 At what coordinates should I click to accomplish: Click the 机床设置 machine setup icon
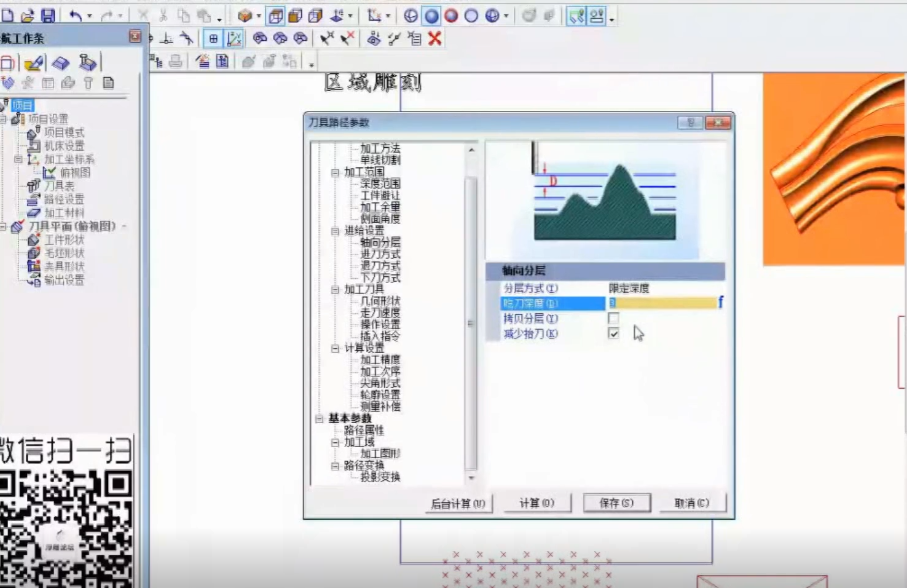click(x=33, y=146)
